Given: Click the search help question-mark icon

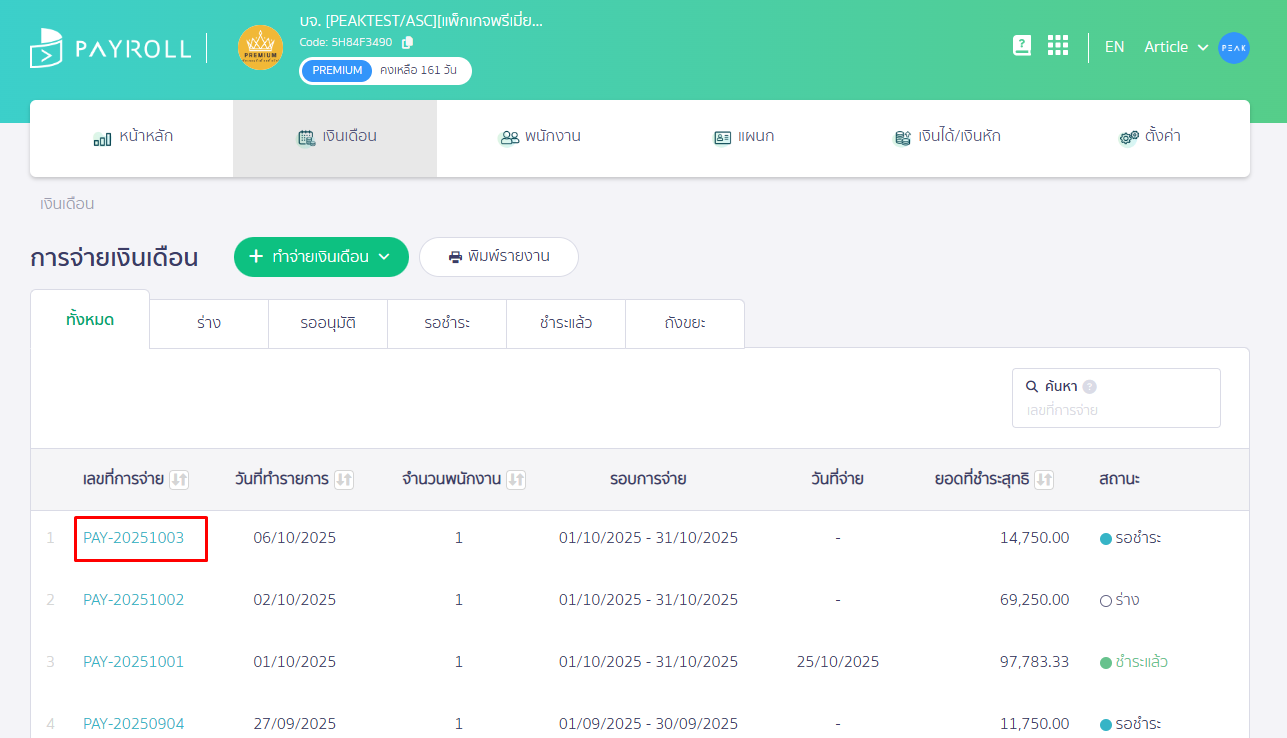Looking at the screenshot, I should (1089, 387).
